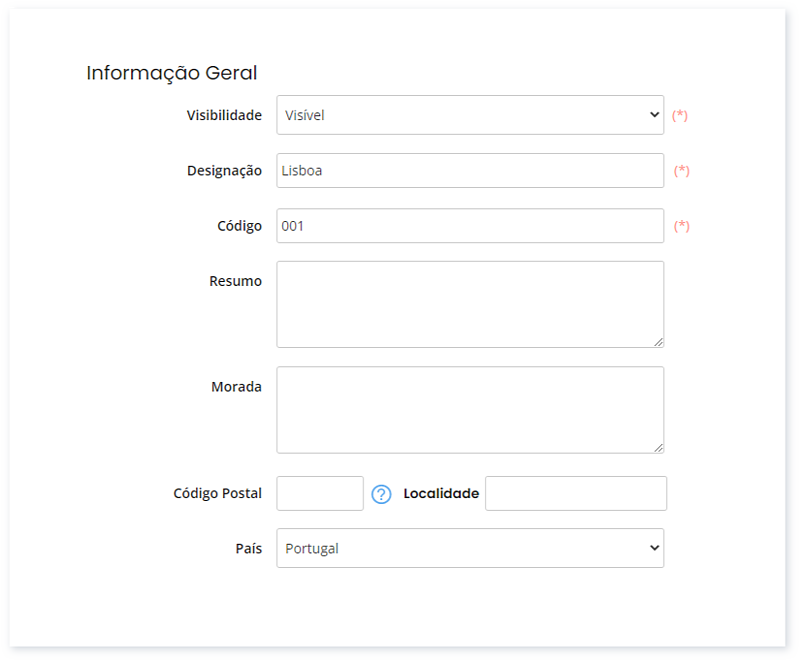This screenshot has width=800, height=661.
Task: Click the País label
Action: pos(248,548)
